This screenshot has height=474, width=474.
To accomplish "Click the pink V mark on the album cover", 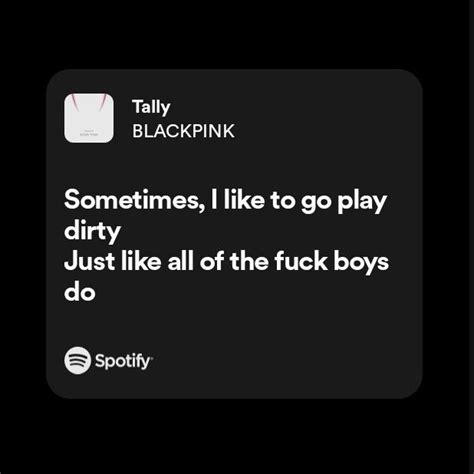I will [89, 102].
